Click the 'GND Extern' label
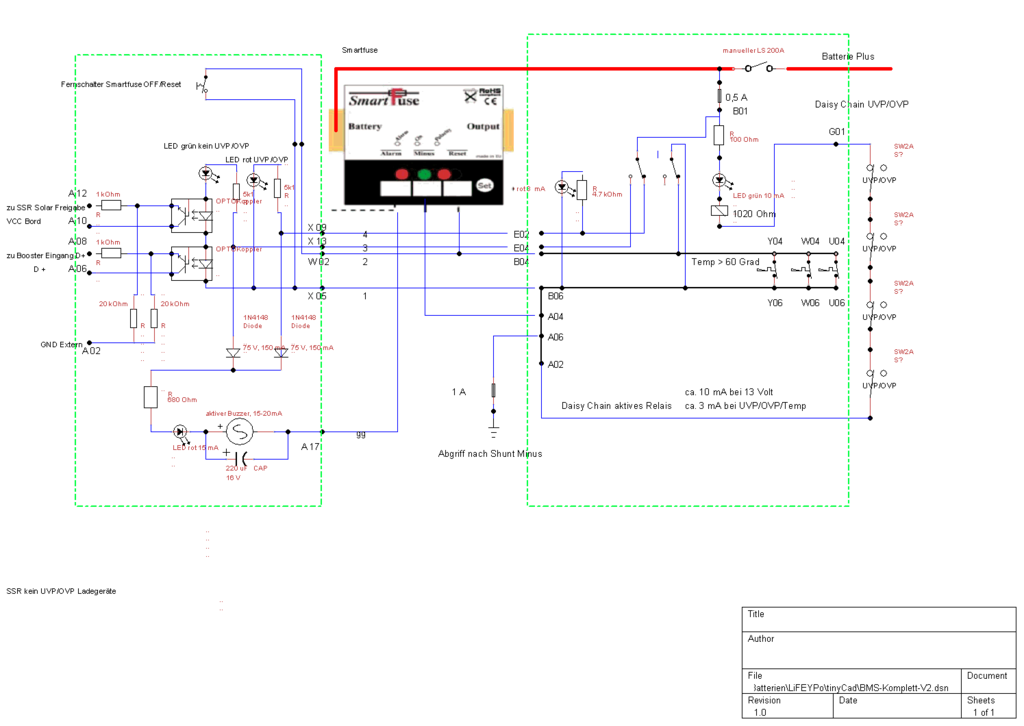 click(61, 345)
